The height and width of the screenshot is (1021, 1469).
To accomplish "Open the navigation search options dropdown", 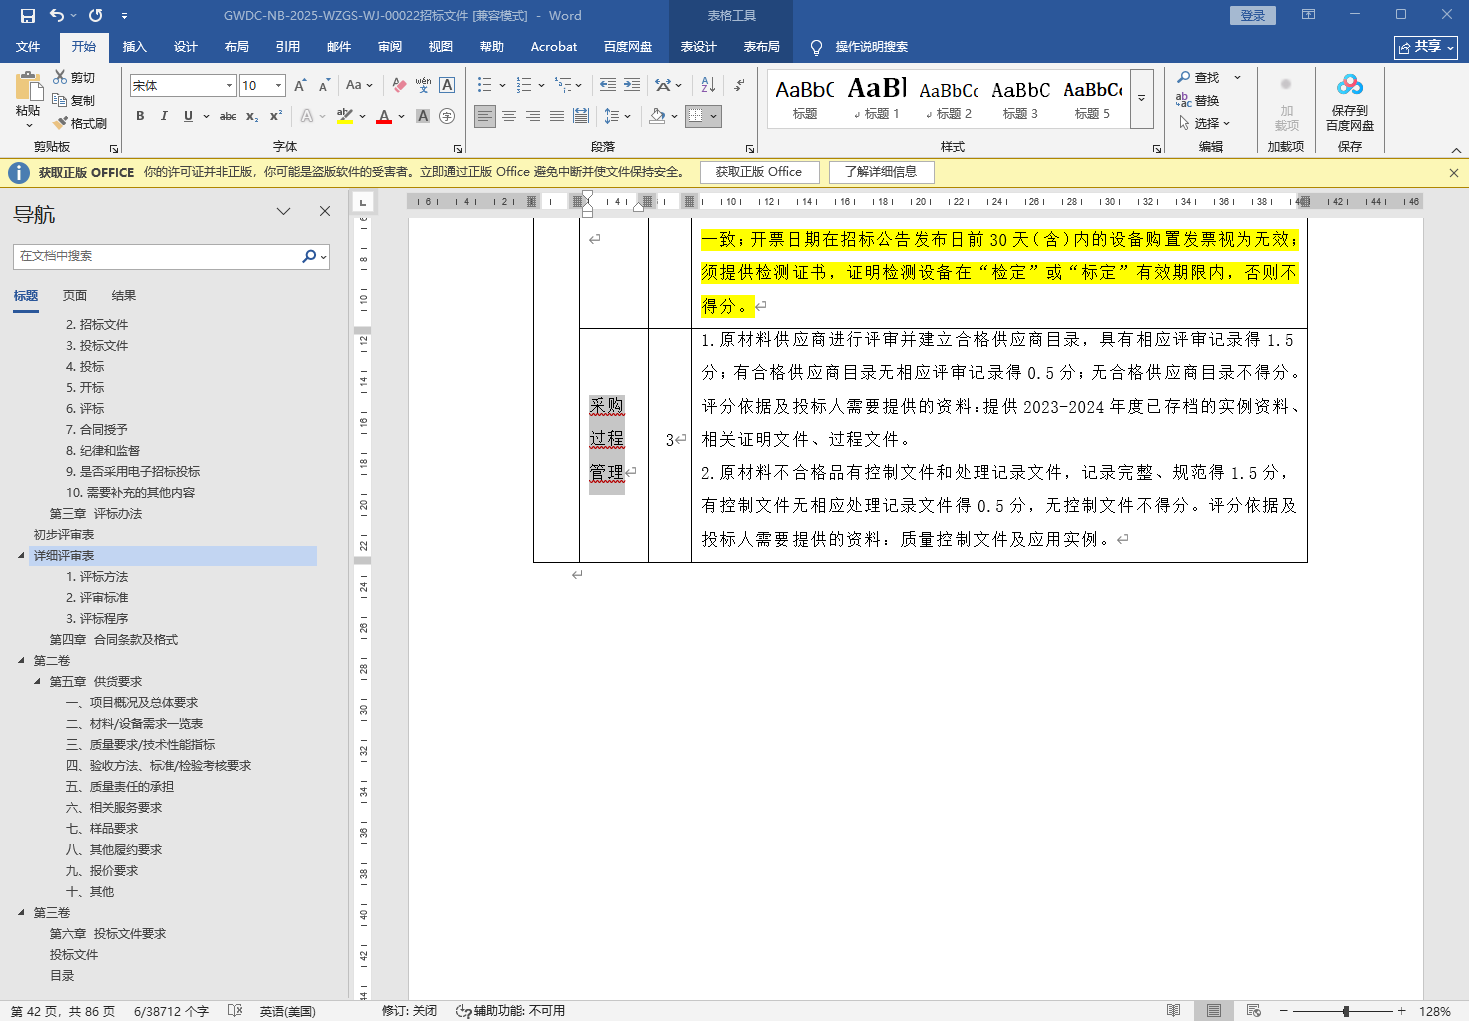I will click(x=323, y=257).
